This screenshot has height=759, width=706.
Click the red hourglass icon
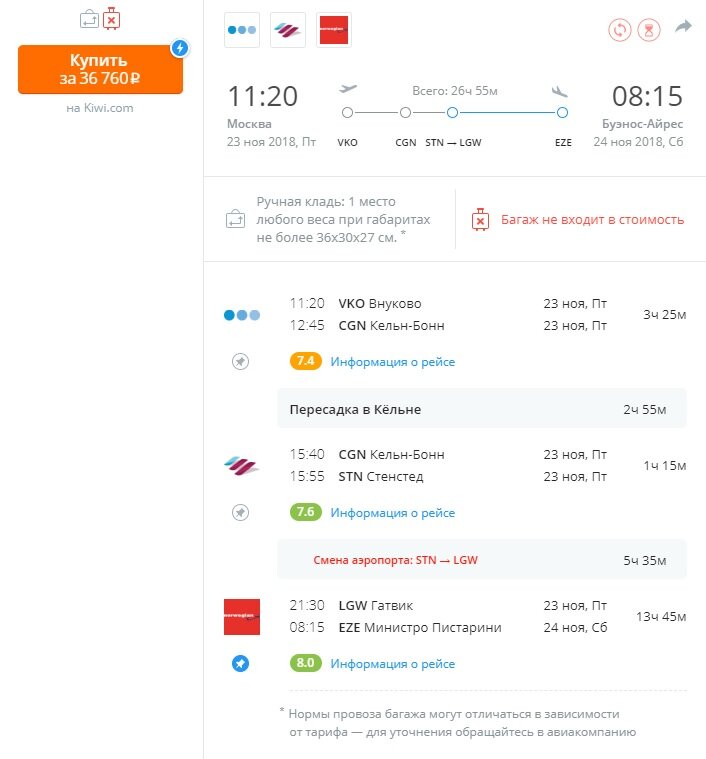click(x=649, y=30)
